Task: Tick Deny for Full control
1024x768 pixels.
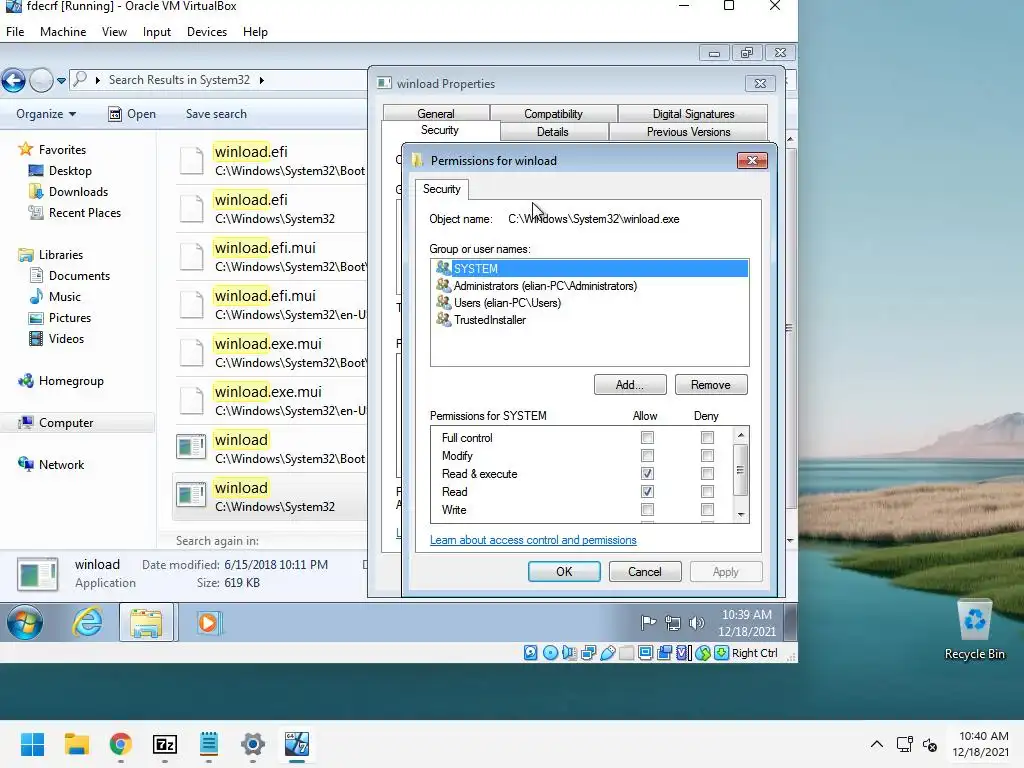Action: (x=707, y=438)
